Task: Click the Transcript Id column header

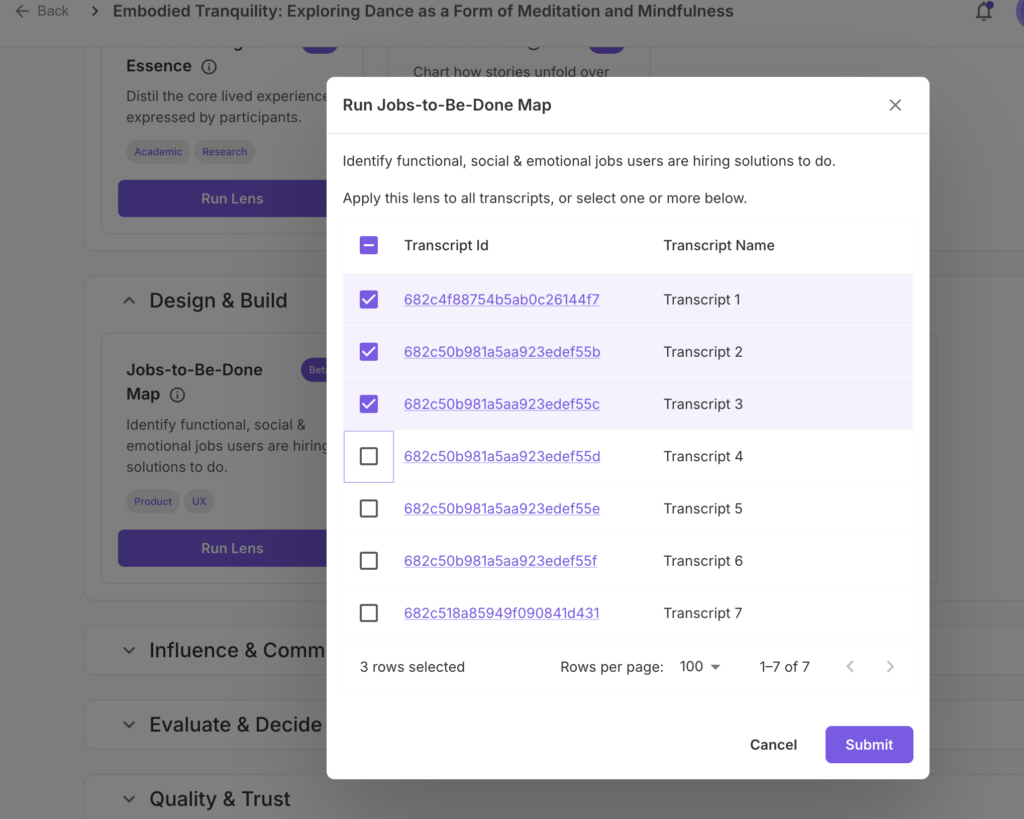Action: 446,245
